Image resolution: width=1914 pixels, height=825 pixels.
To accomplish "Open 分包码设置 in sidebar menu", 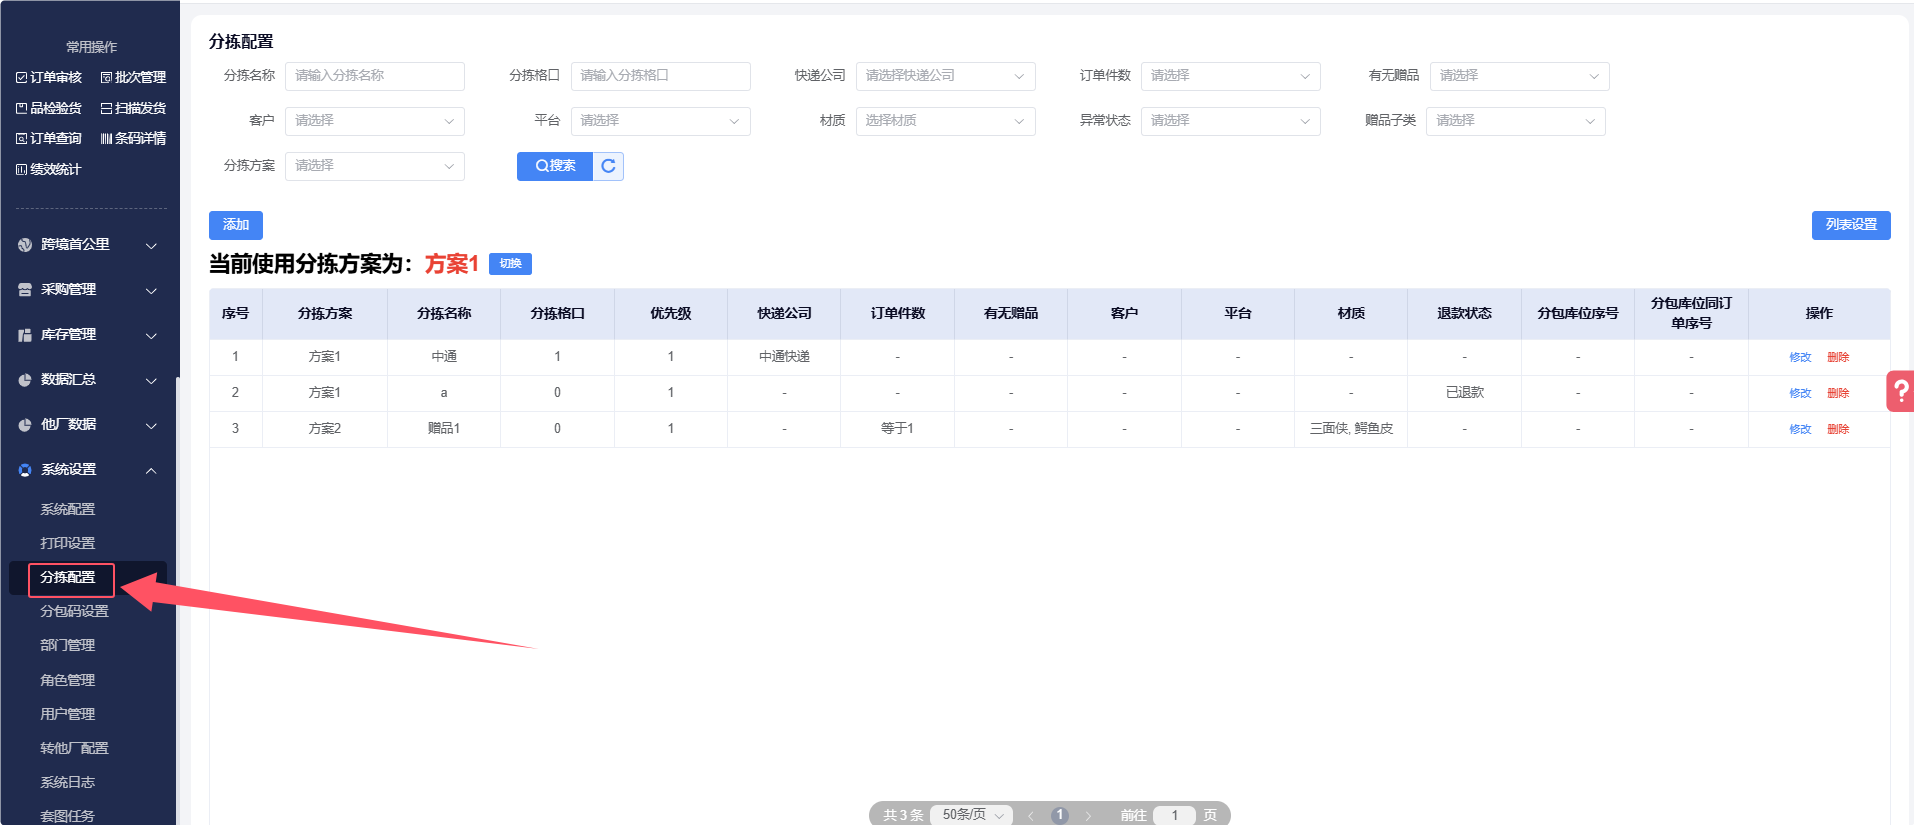I will click(x=74, y=611).
